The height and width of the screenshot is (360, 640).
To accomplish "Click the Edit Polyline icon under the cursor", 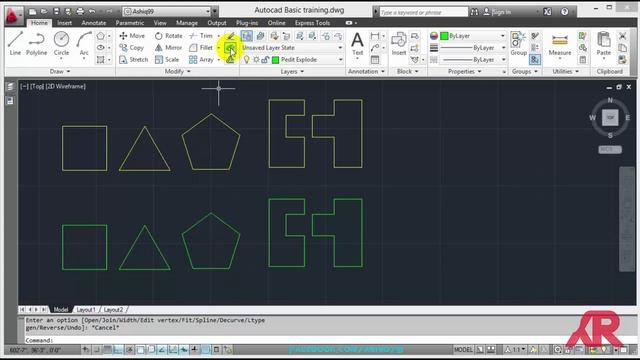I will click(x=231, y=48).
